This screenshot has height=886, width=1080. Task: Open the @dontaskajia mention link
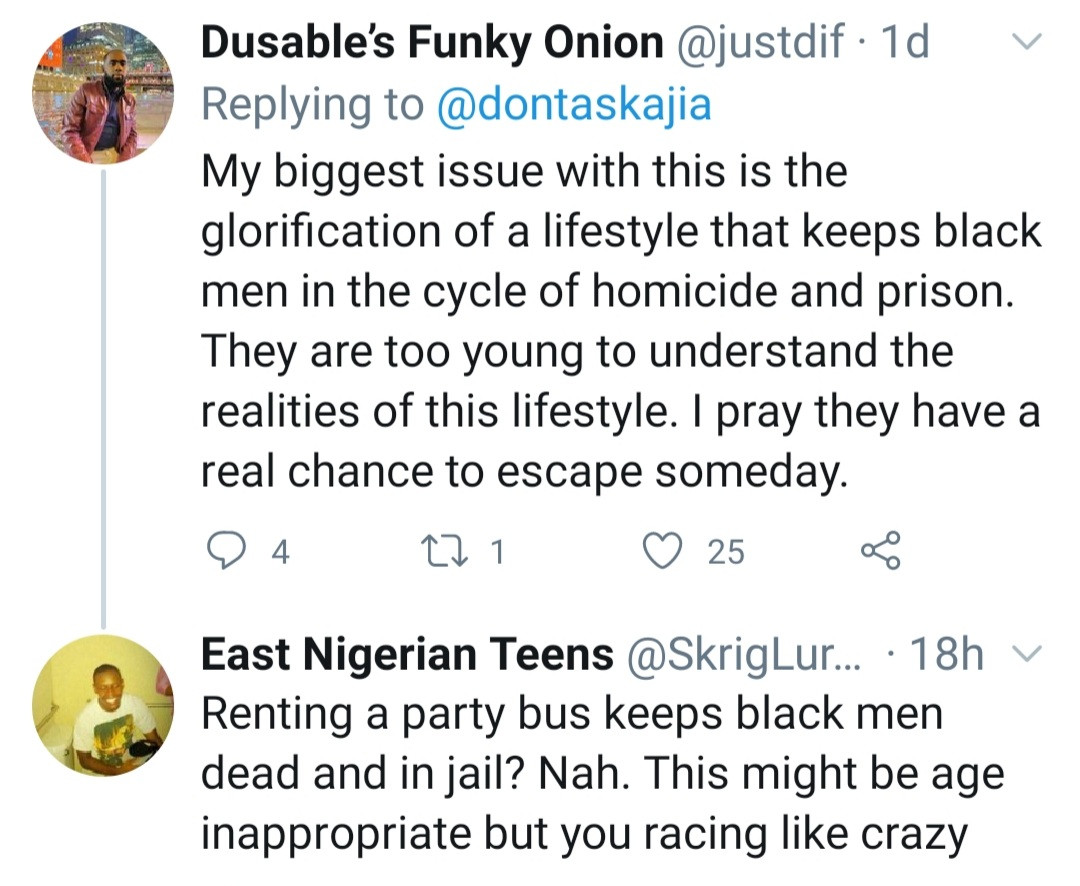coord(574,105)
